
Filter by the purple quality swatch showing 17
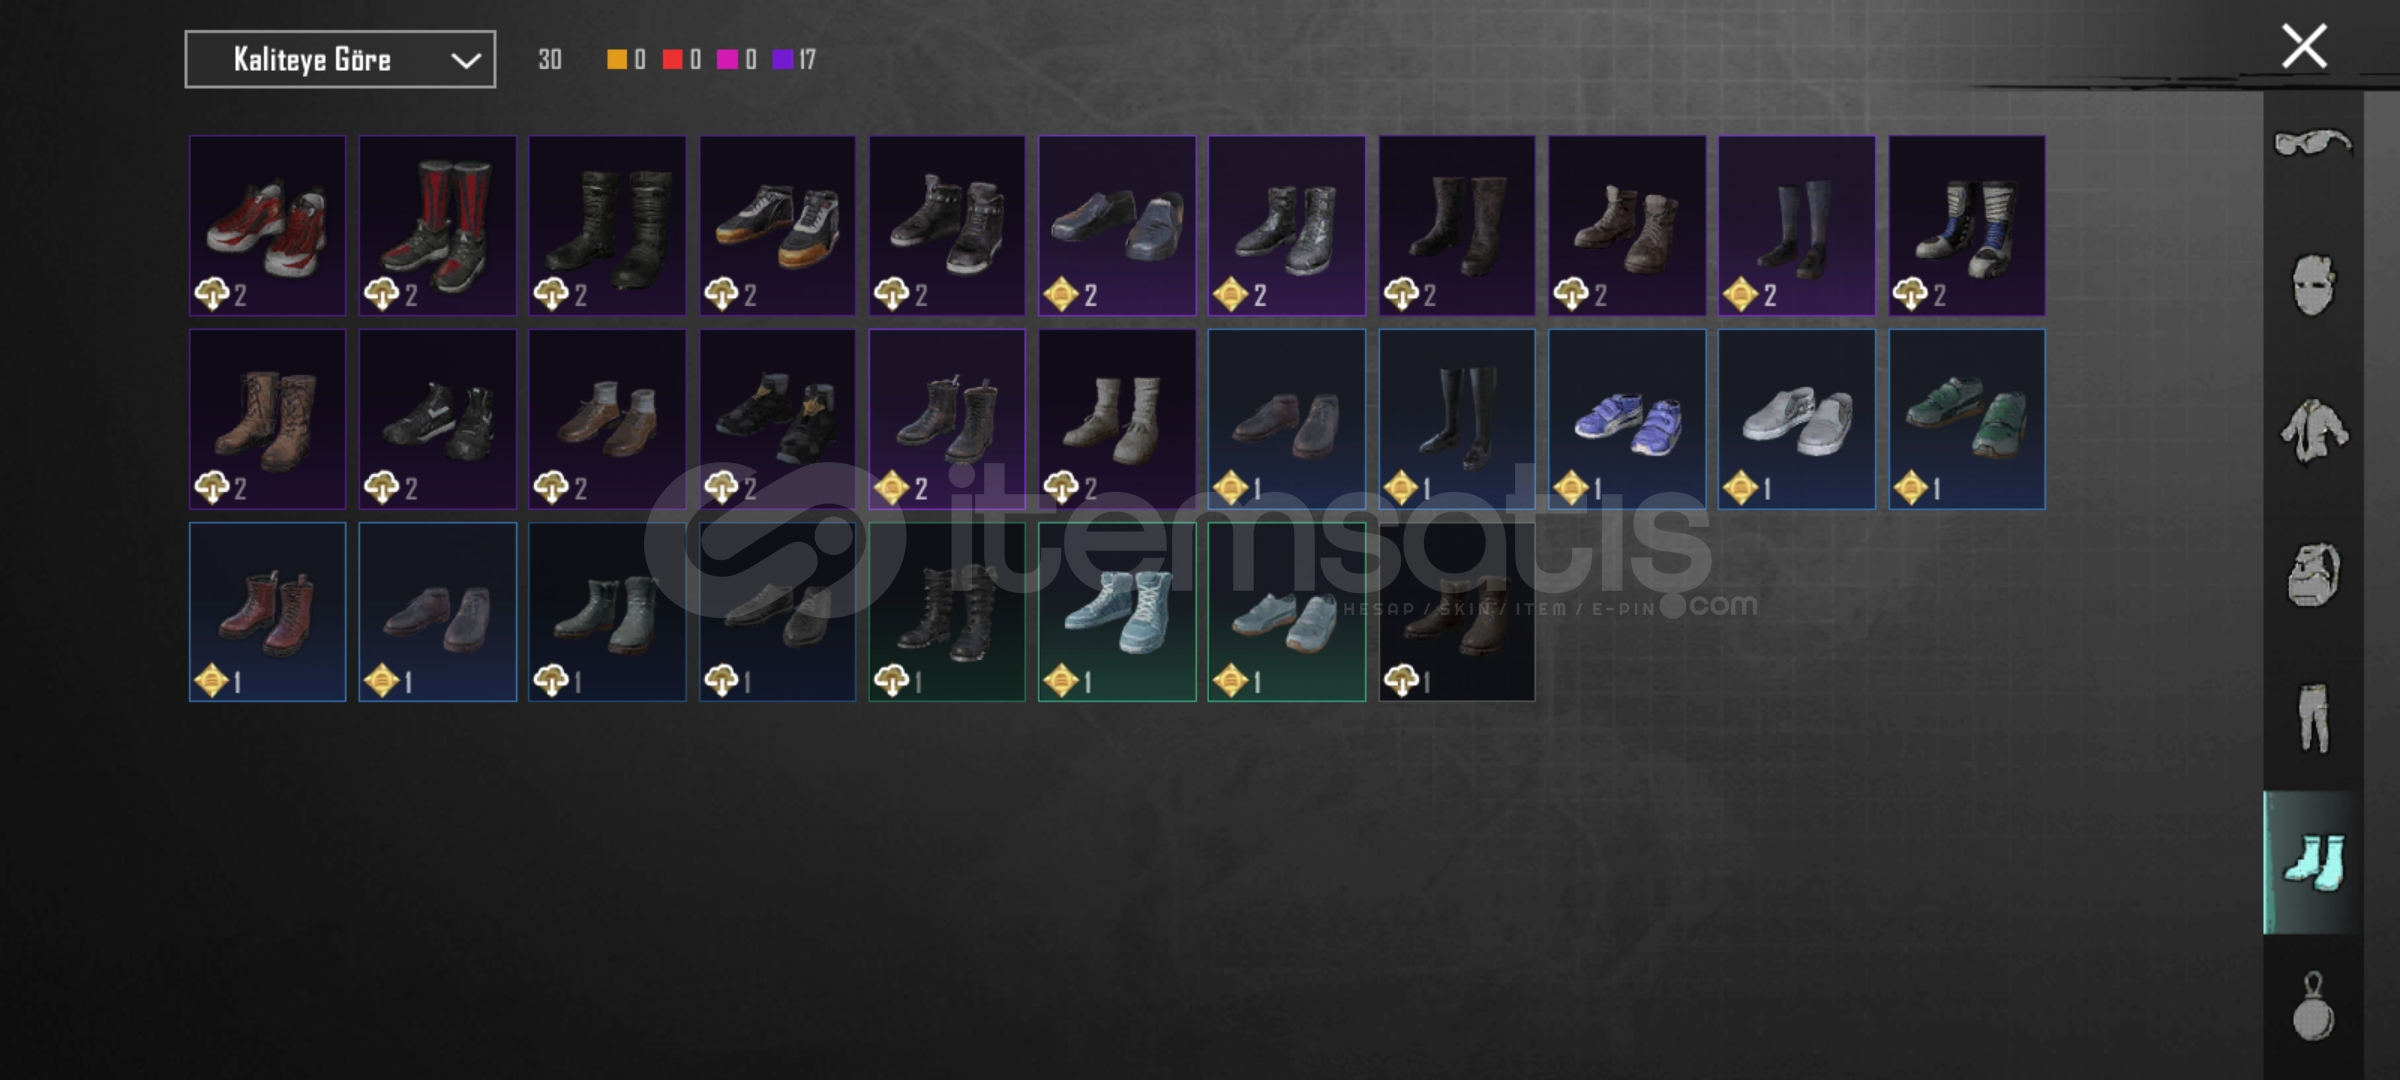tap(795, 60)
